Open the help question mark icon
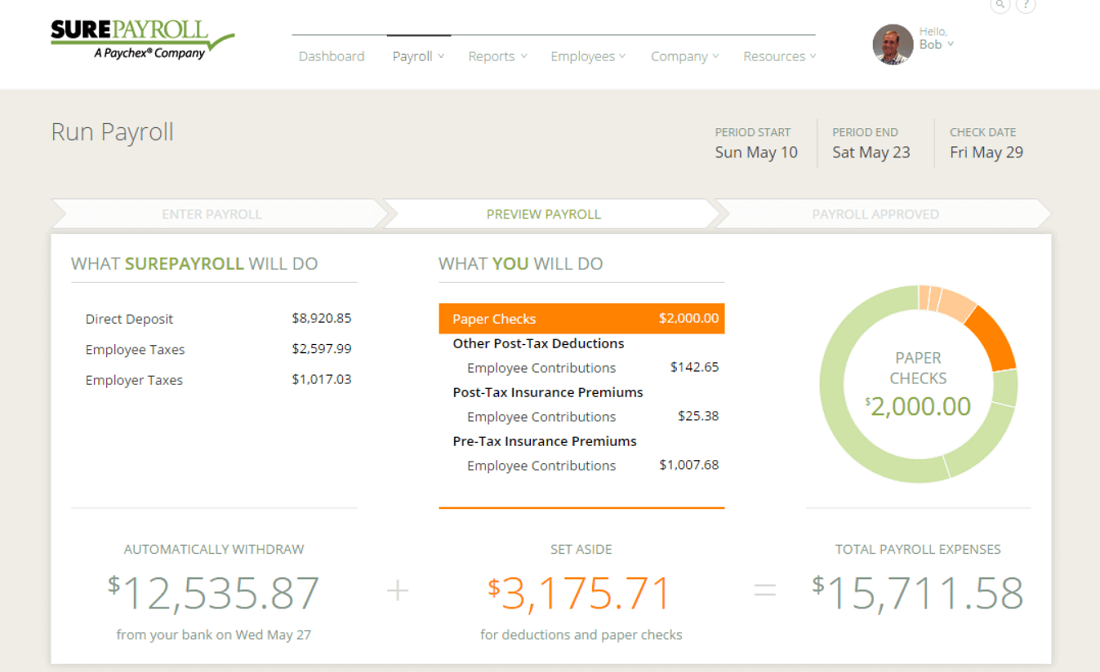This screenshot has height=672, width=1100. coord(1026,5)
